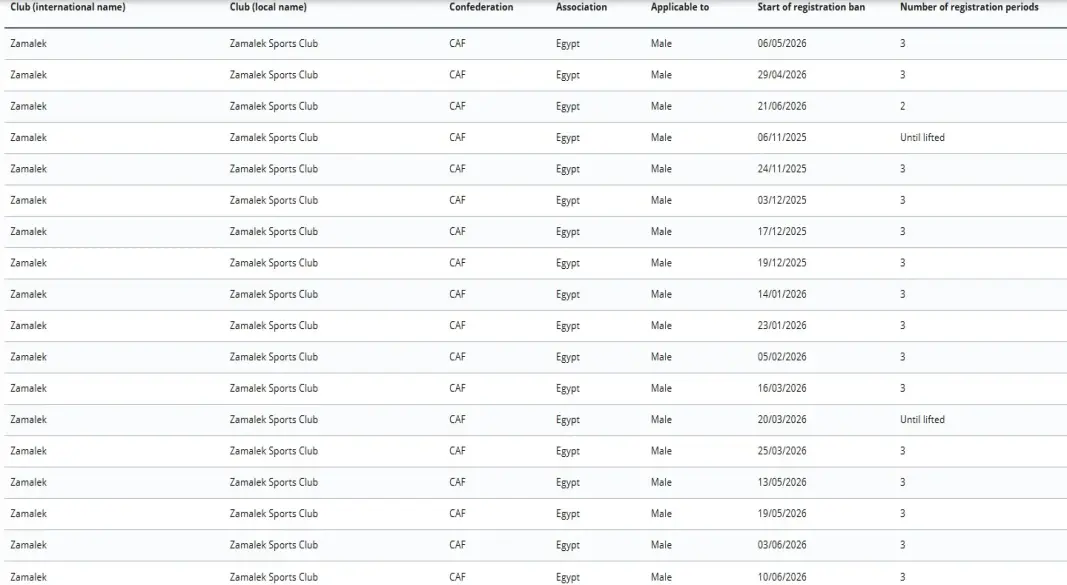Click the 'Applicable to' column header
This screenshot has height=585, width=1067.
(x=680, y=7)
